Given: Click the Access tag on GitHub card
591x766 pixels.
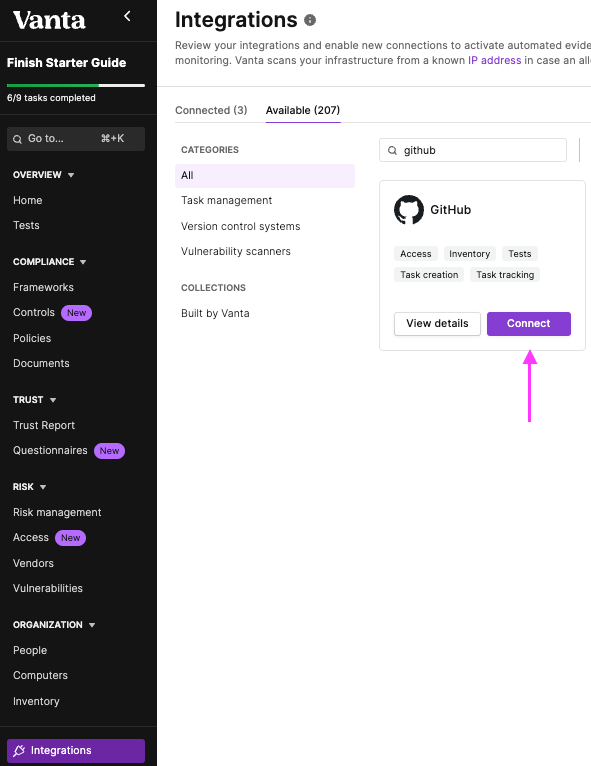Looking at the screenshot, I should click(416, 254).
